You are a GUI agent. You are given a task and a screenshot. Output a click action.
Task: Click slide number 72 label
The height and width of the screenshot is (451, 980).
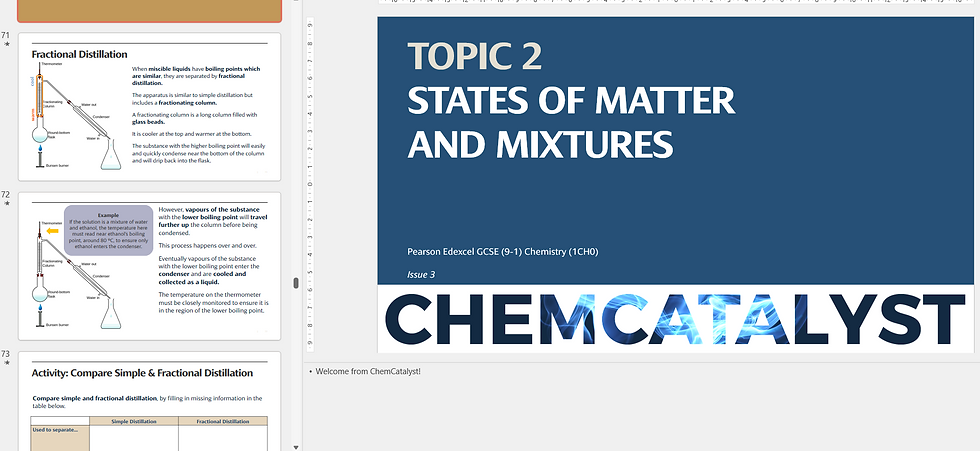[6, 194]
